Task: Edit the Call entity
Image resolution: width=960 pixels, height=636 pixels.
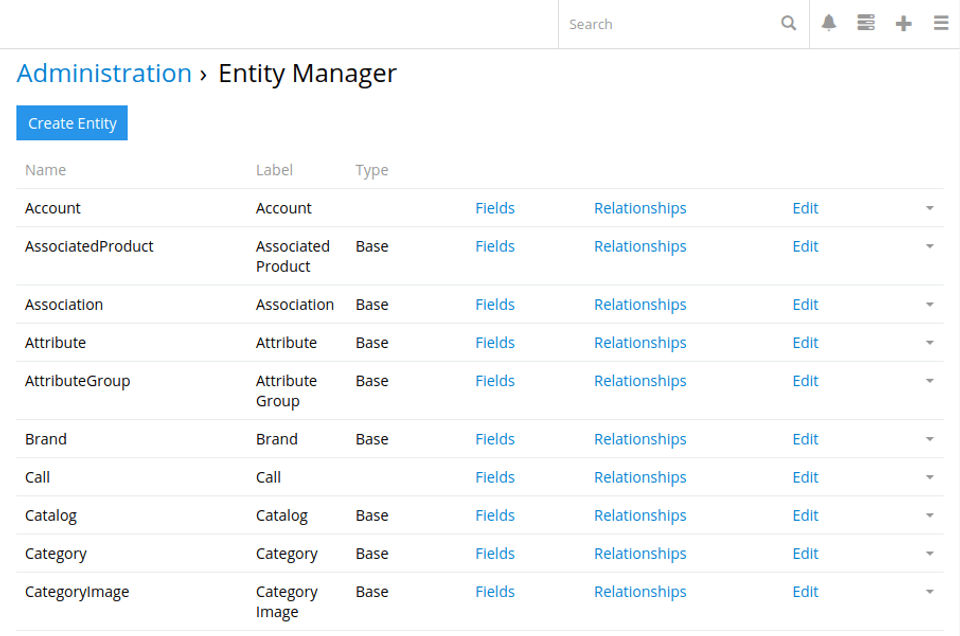Action: [805, 477]
